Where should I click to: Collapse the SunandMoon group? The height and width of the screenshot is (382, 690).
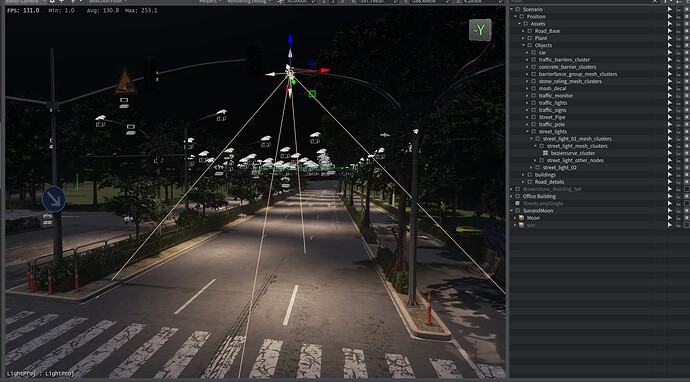(512, 211)
